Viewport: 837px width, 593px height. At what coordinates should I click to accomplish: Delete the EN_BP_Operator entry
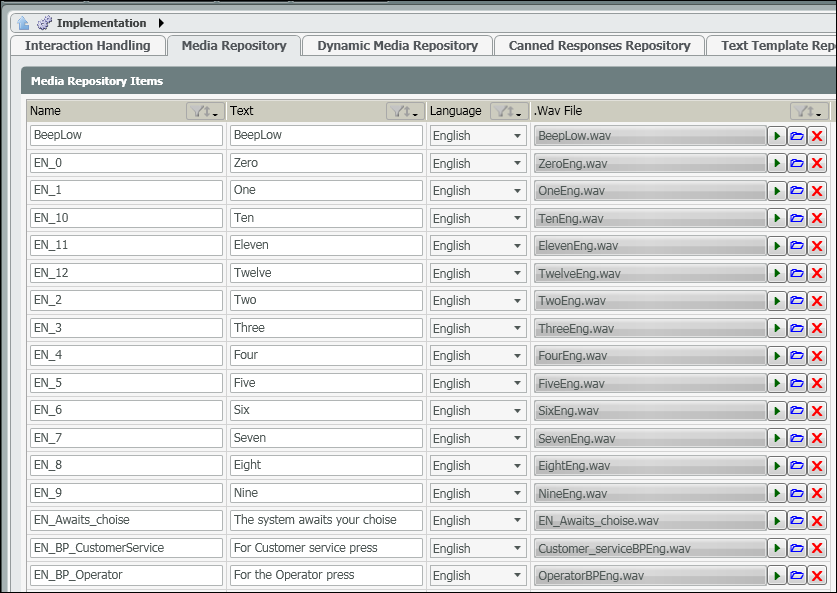(x=817, y=576)
